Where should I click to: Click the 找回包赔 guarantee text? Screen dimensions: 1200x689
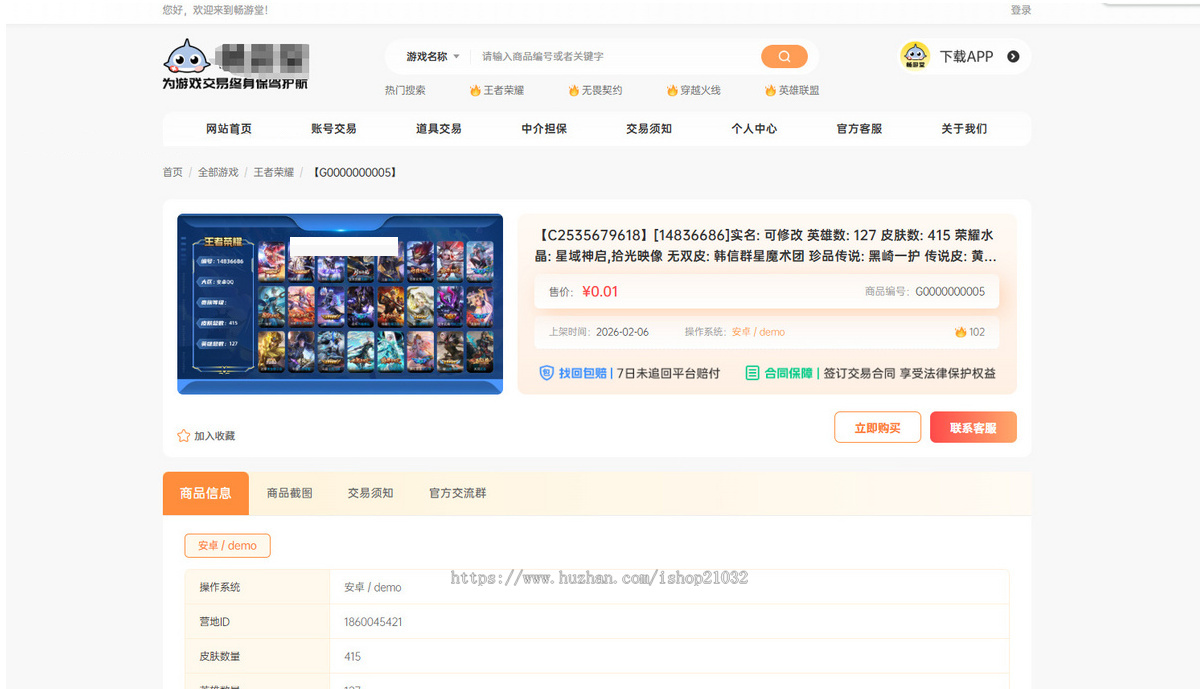point(583,373)
